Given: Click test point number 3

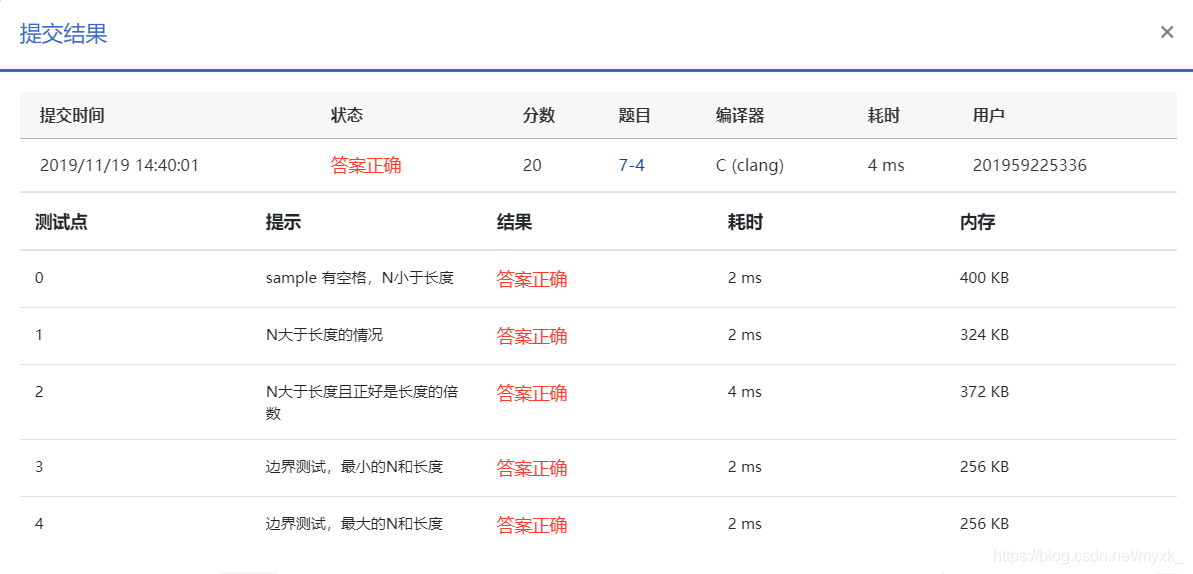Looking at the screenshot, I should tap(40, 467).
